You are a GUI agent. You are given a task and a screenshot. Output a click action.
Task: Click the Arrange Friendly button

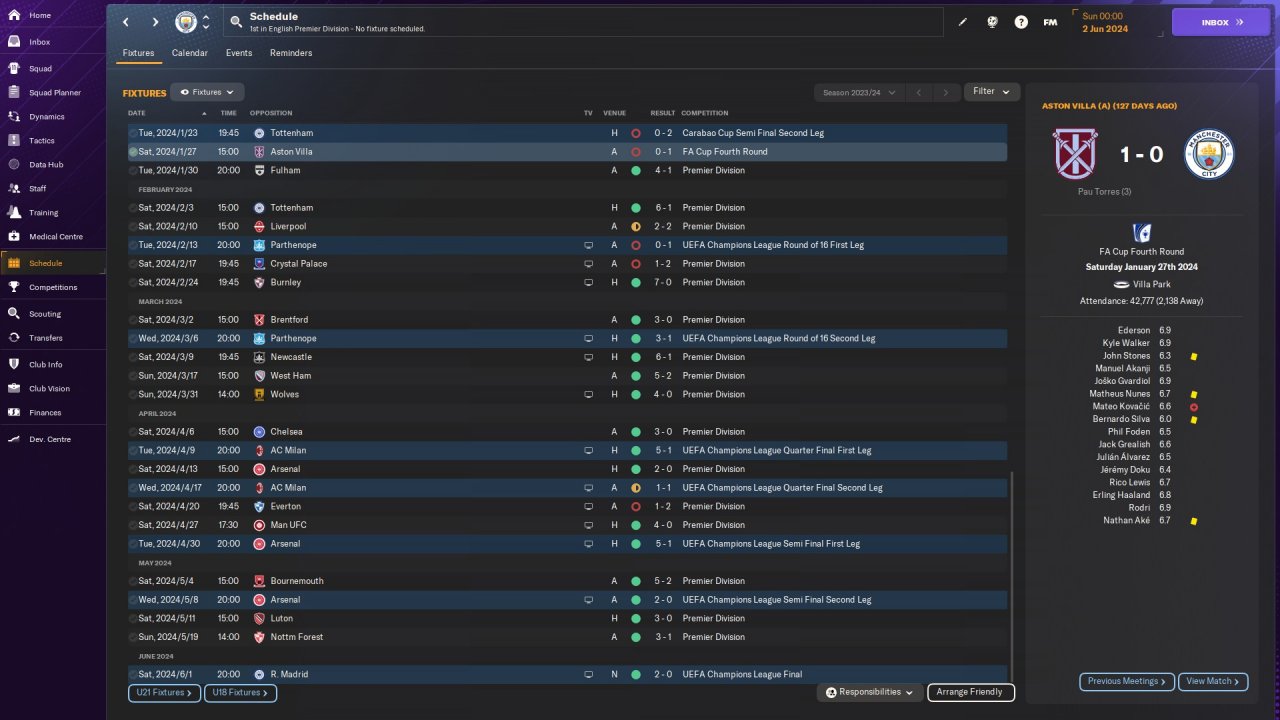tap(970, 692)
